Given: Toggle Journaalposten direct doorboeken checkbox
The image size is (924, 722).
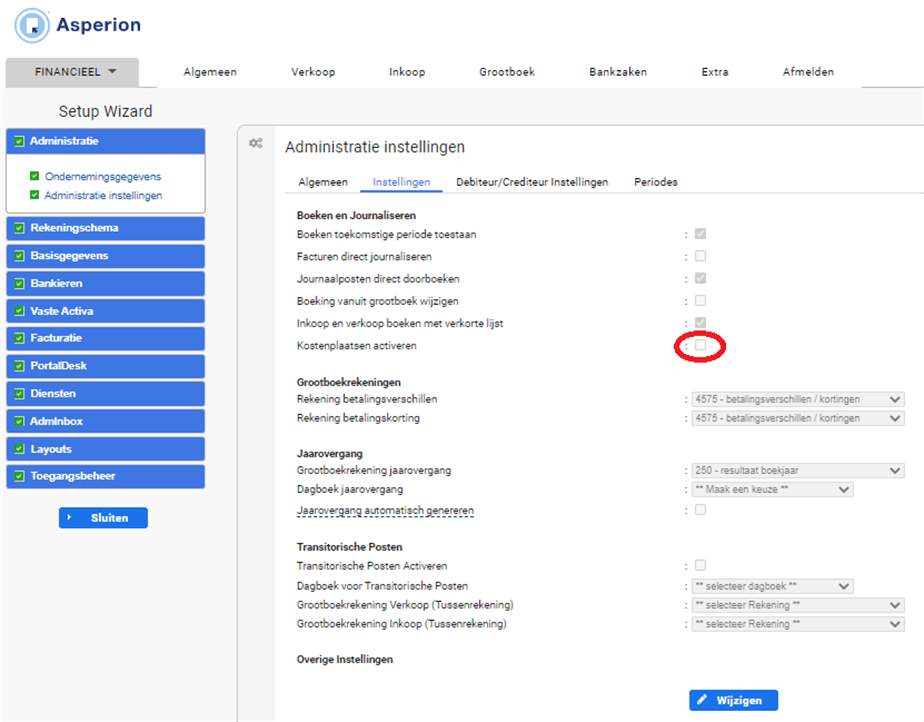Looking at the screenshot, I should [x=700, y=278].
